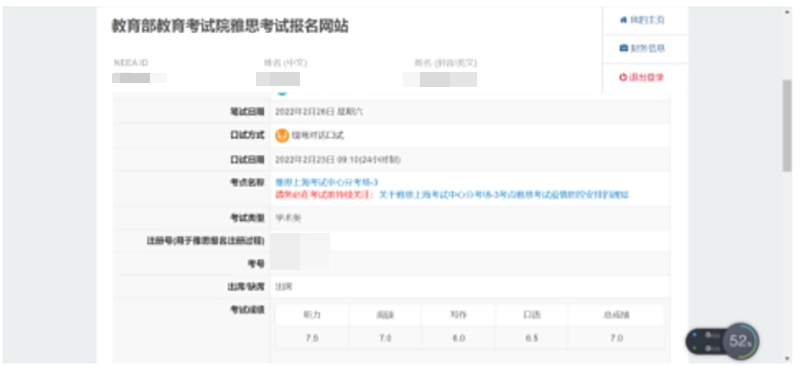Click 退出登录 to log out

[642, 78]
